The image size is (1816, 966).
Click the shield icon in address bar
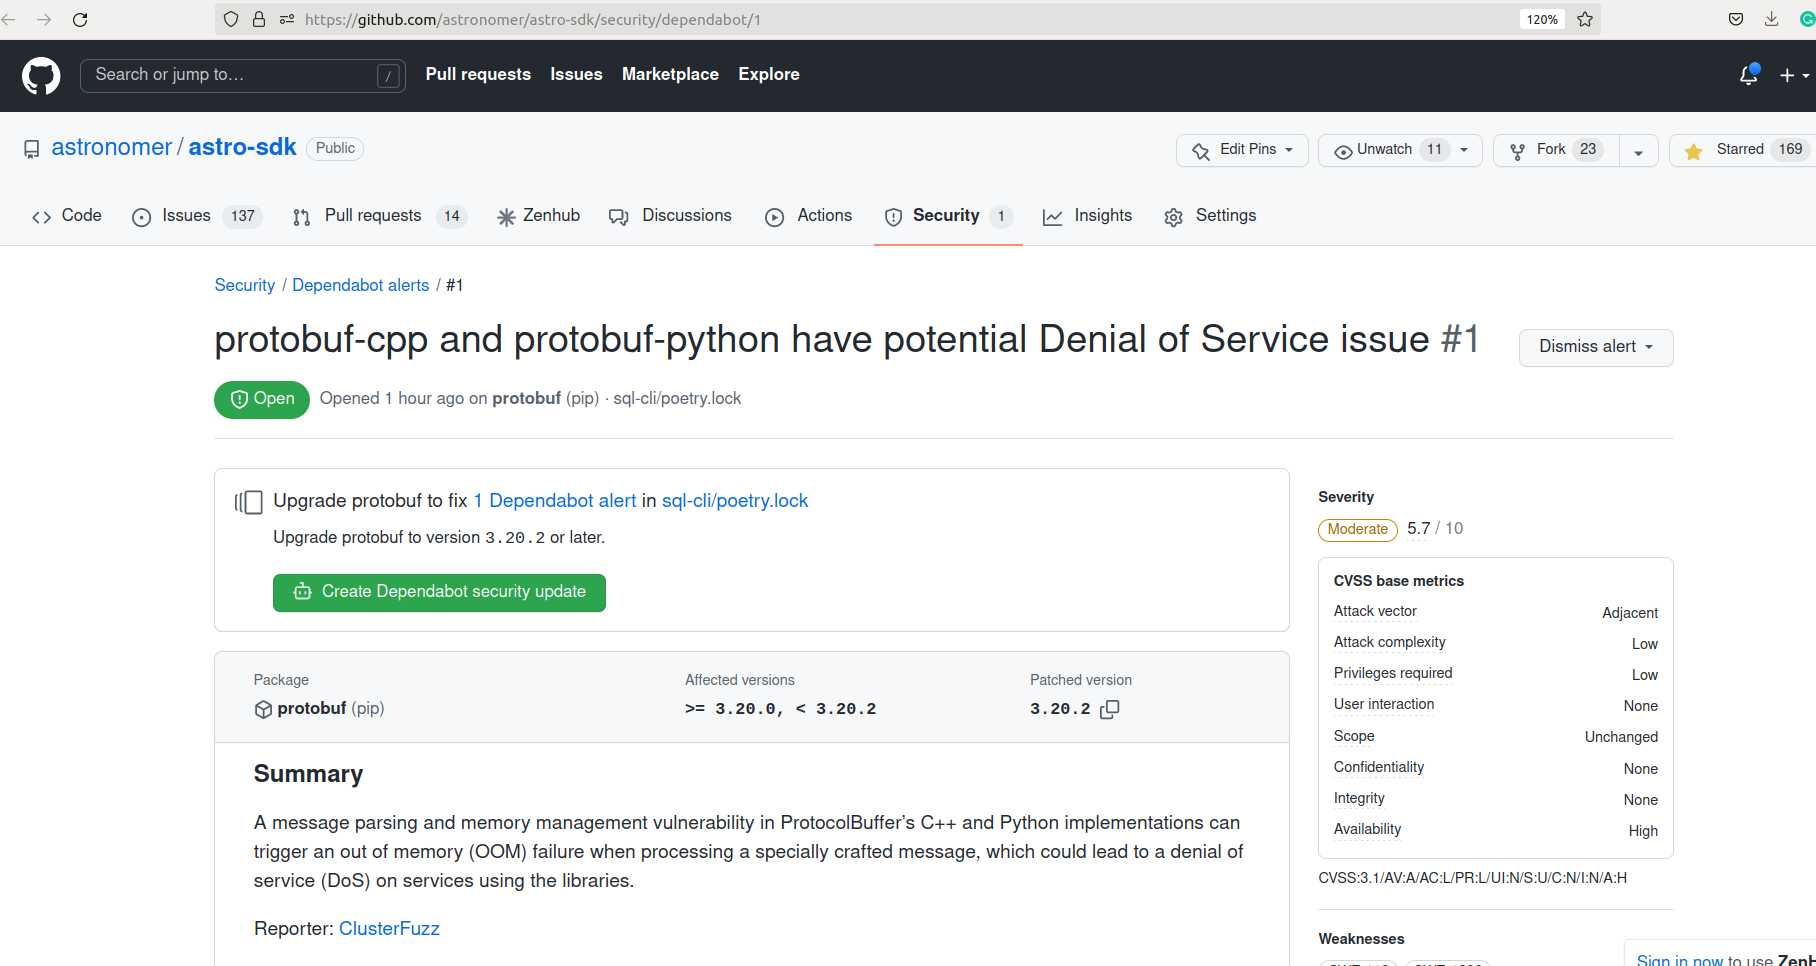(231, 19)
